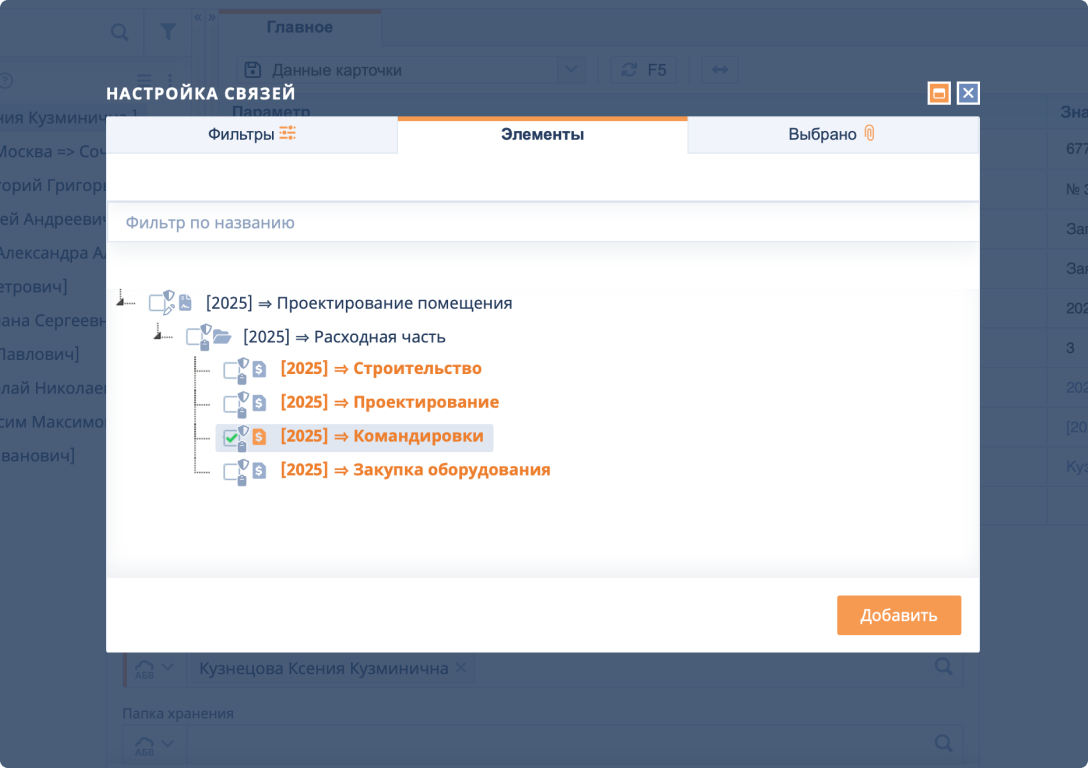
Task: Select the Проектирование tree item label
Action: [389, 402]
